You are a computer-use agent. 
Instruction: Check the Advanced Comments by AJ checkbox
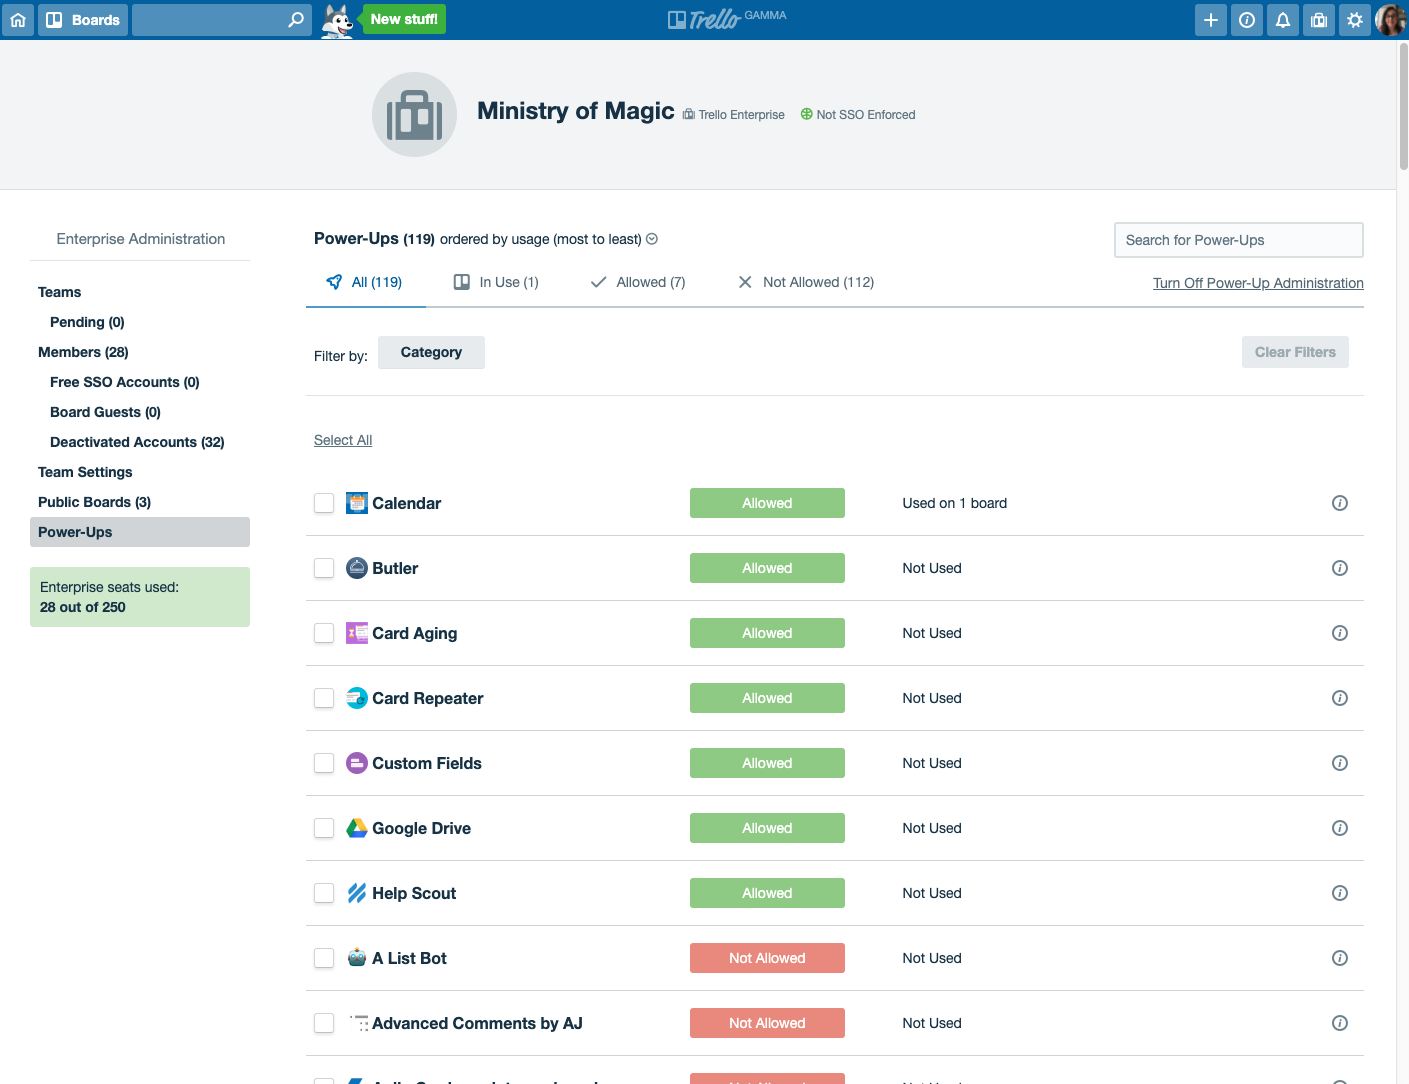[324, 1023]
